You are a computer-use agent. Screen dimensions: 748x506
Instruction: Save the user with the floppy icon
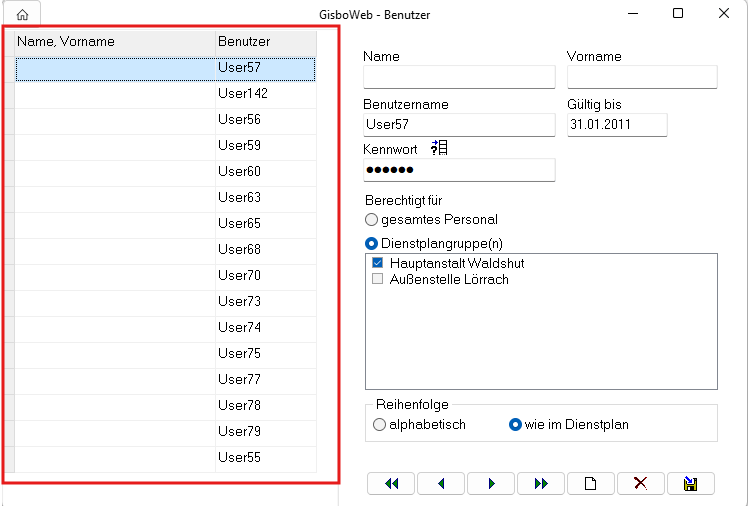pos(691,484)
